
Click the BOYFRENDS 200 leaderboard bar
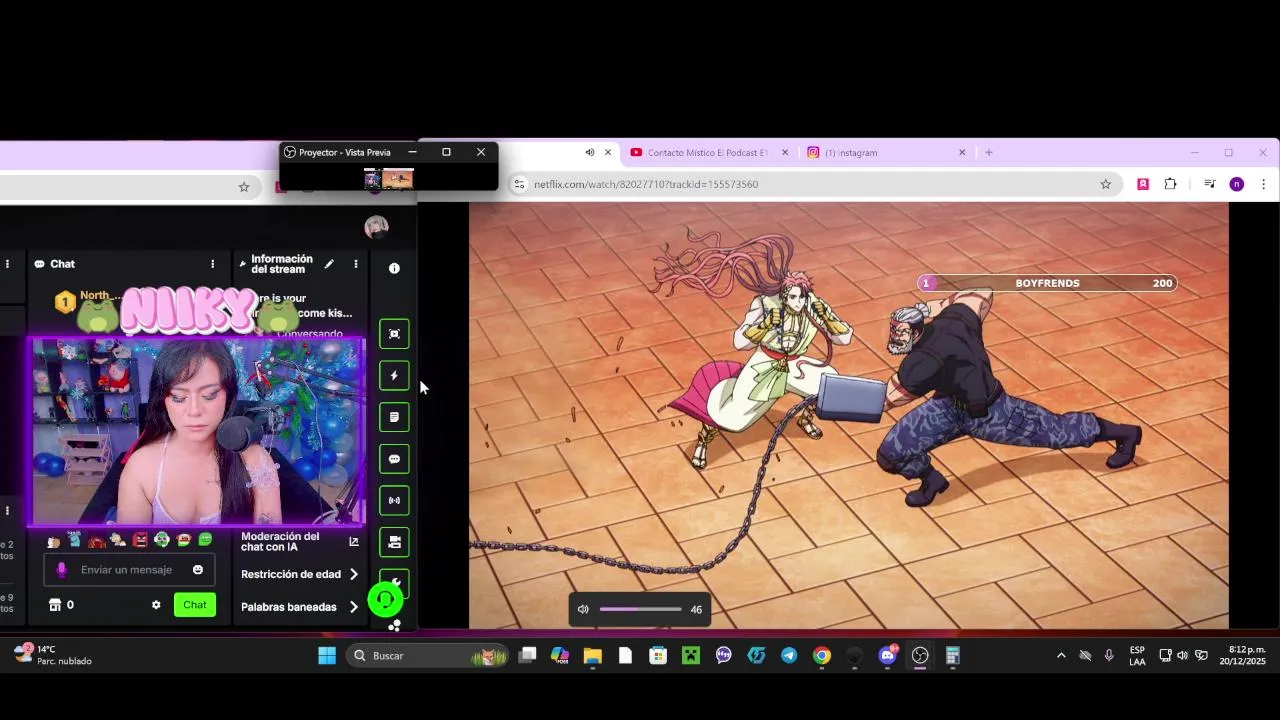(x=1047, y=283)
